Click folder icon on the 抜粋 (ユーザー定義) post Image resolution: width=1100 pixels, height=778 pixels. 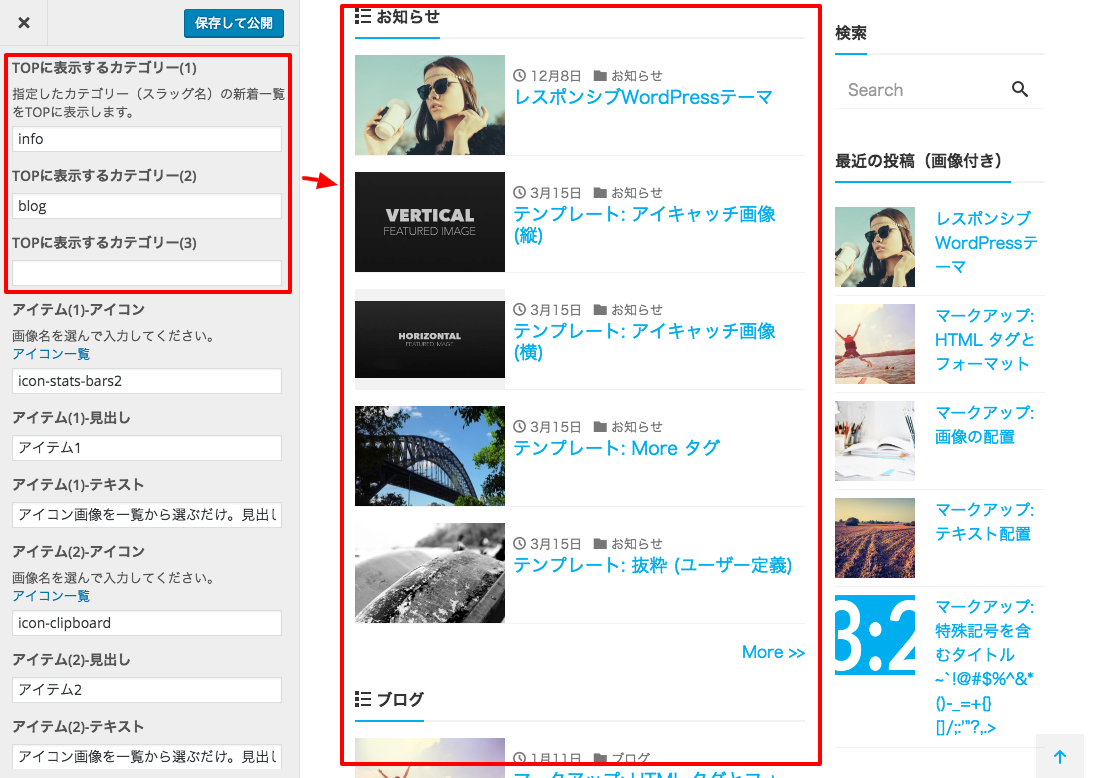click(x=600, y=544)
